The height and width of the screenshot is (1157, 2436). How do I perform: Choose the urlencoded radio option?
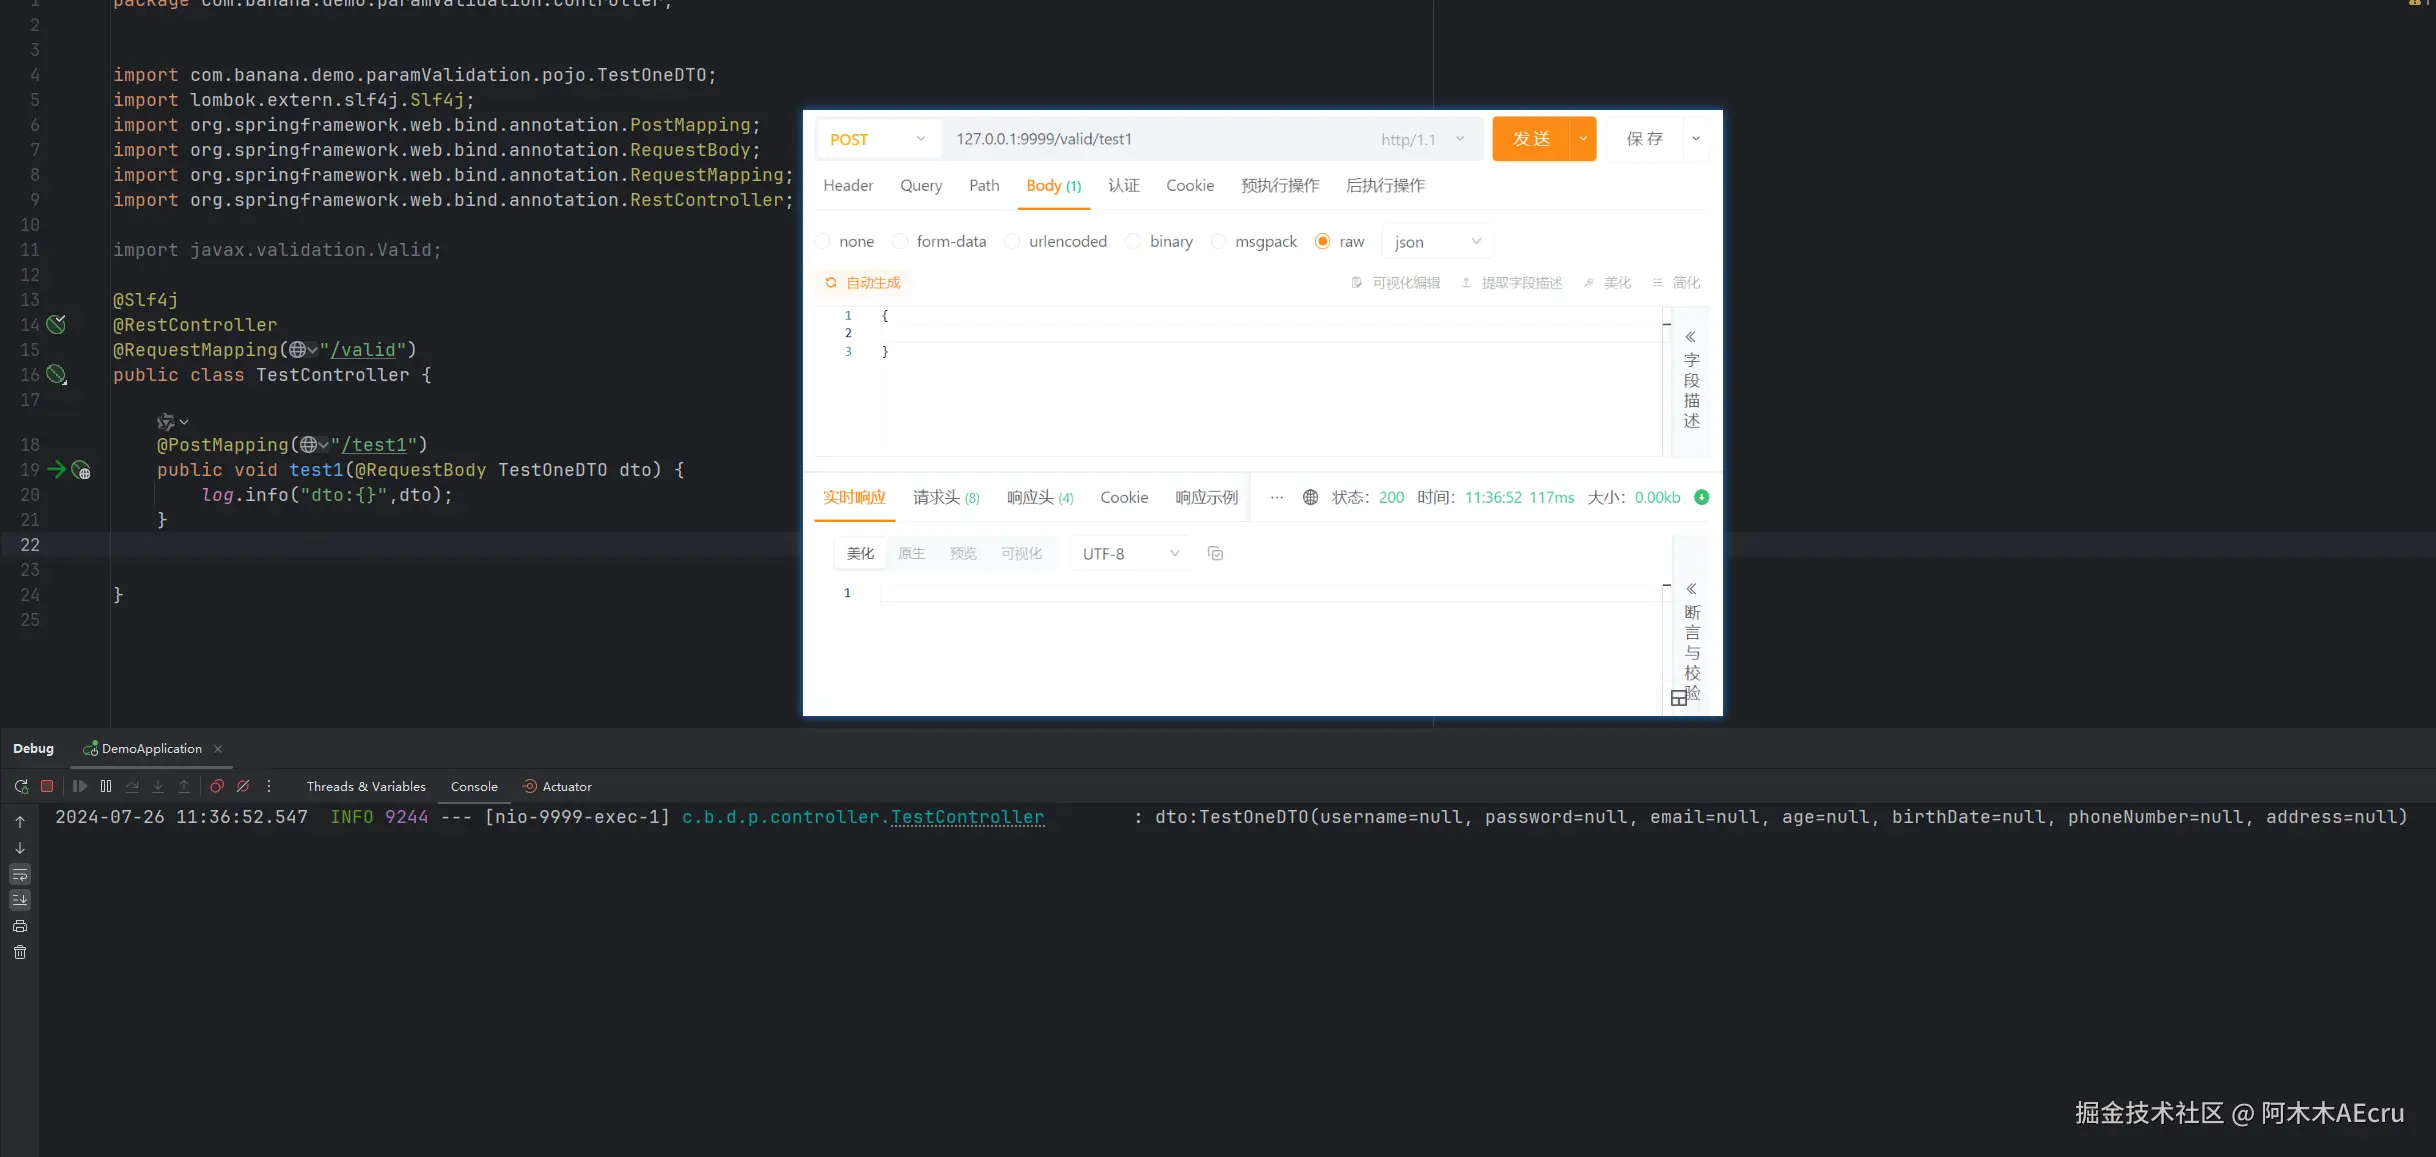1013,242
